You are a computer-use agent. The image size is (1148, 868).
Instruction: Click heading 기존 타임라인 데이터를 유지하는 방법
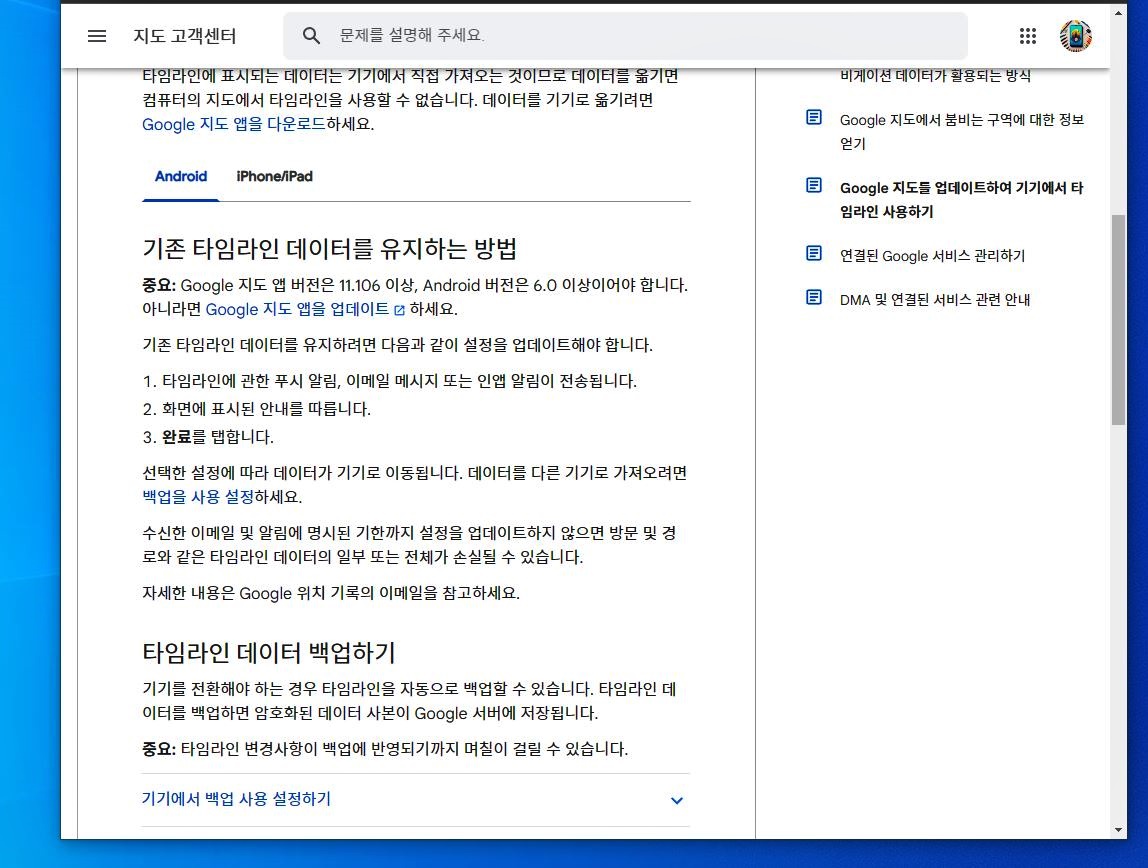[329, 249]
